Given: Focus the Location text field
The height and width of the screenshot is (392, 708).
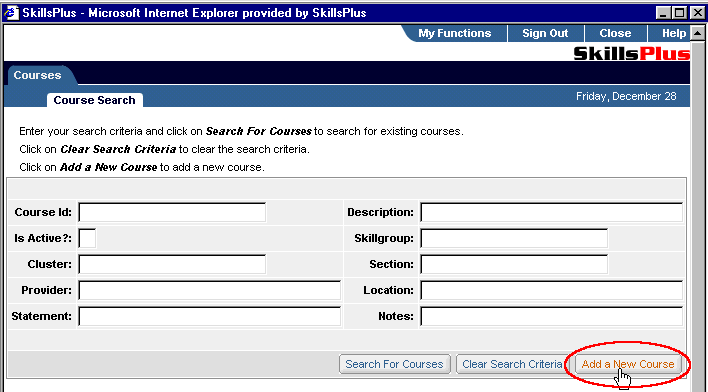Looking at the screenshot, I should tap(551, 290).
